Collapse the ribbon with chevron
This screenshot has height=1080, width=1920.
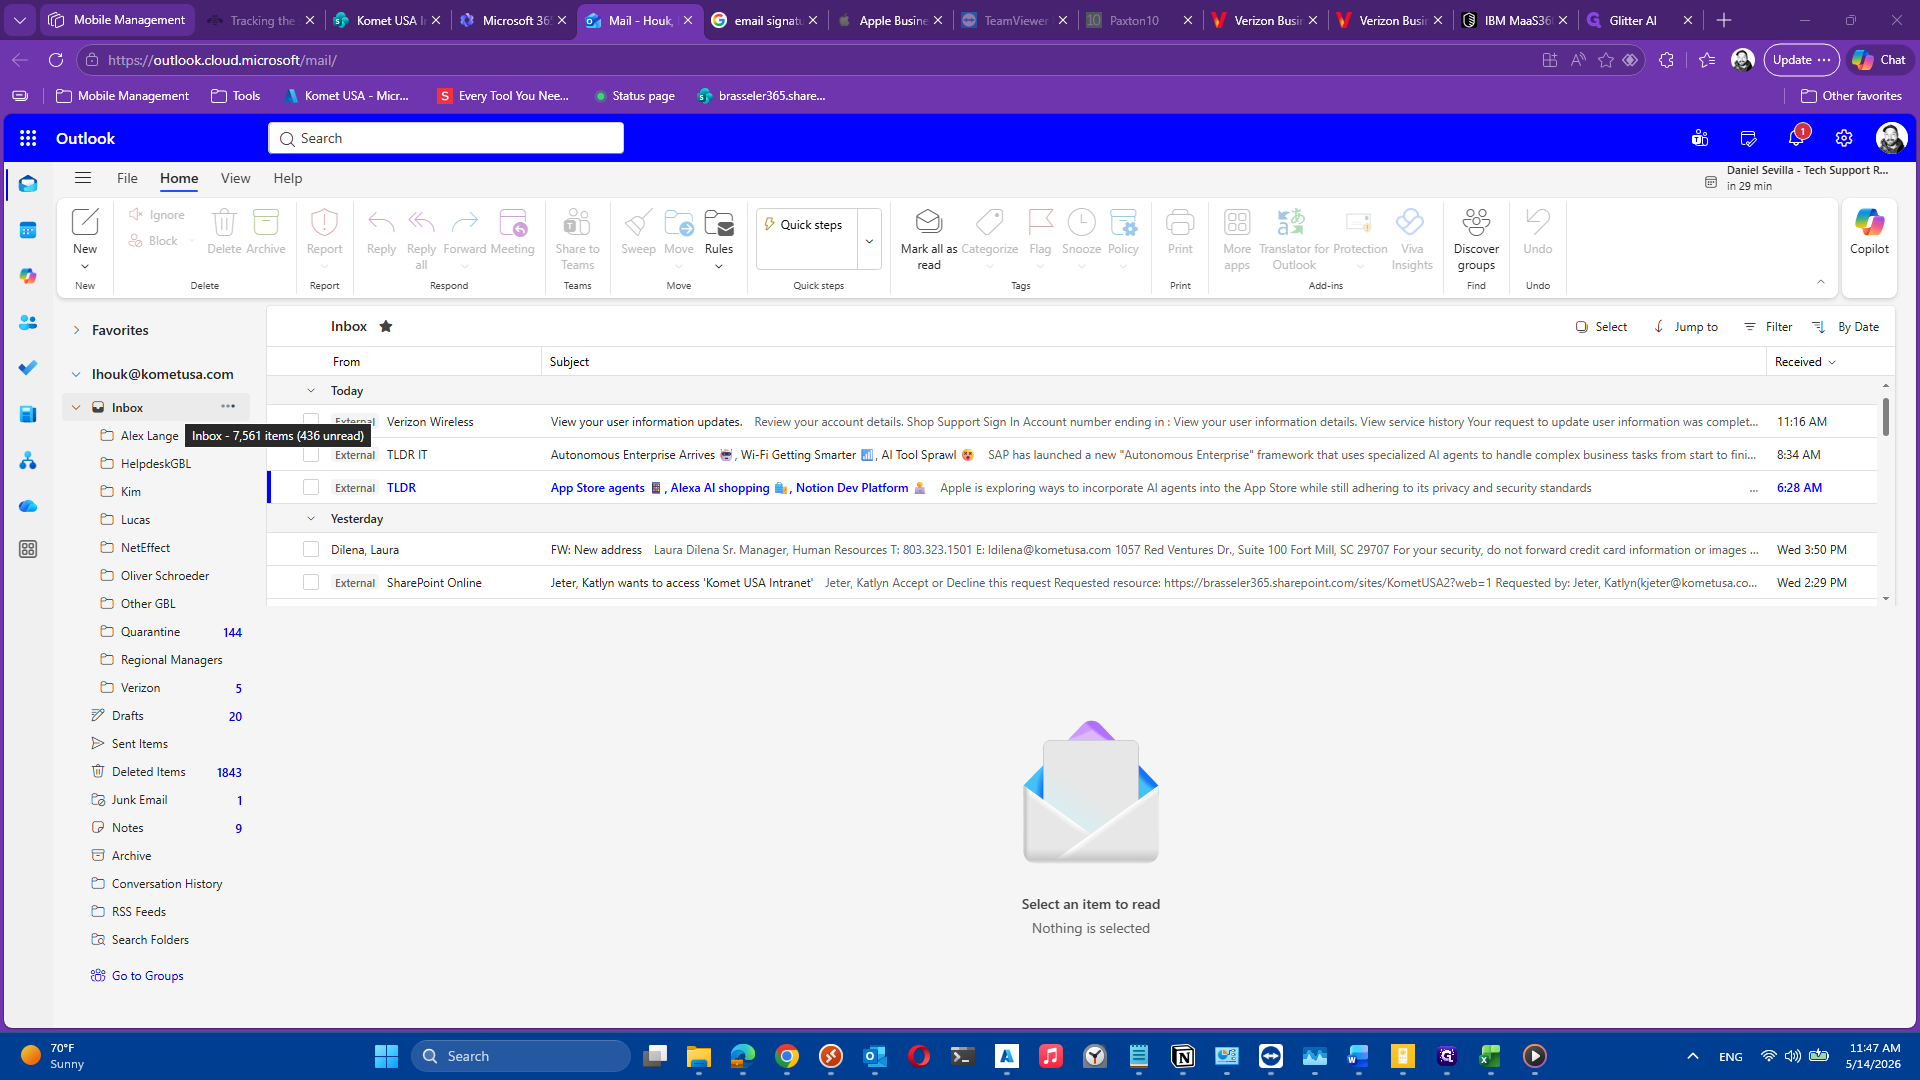[x=1821, y=282]
